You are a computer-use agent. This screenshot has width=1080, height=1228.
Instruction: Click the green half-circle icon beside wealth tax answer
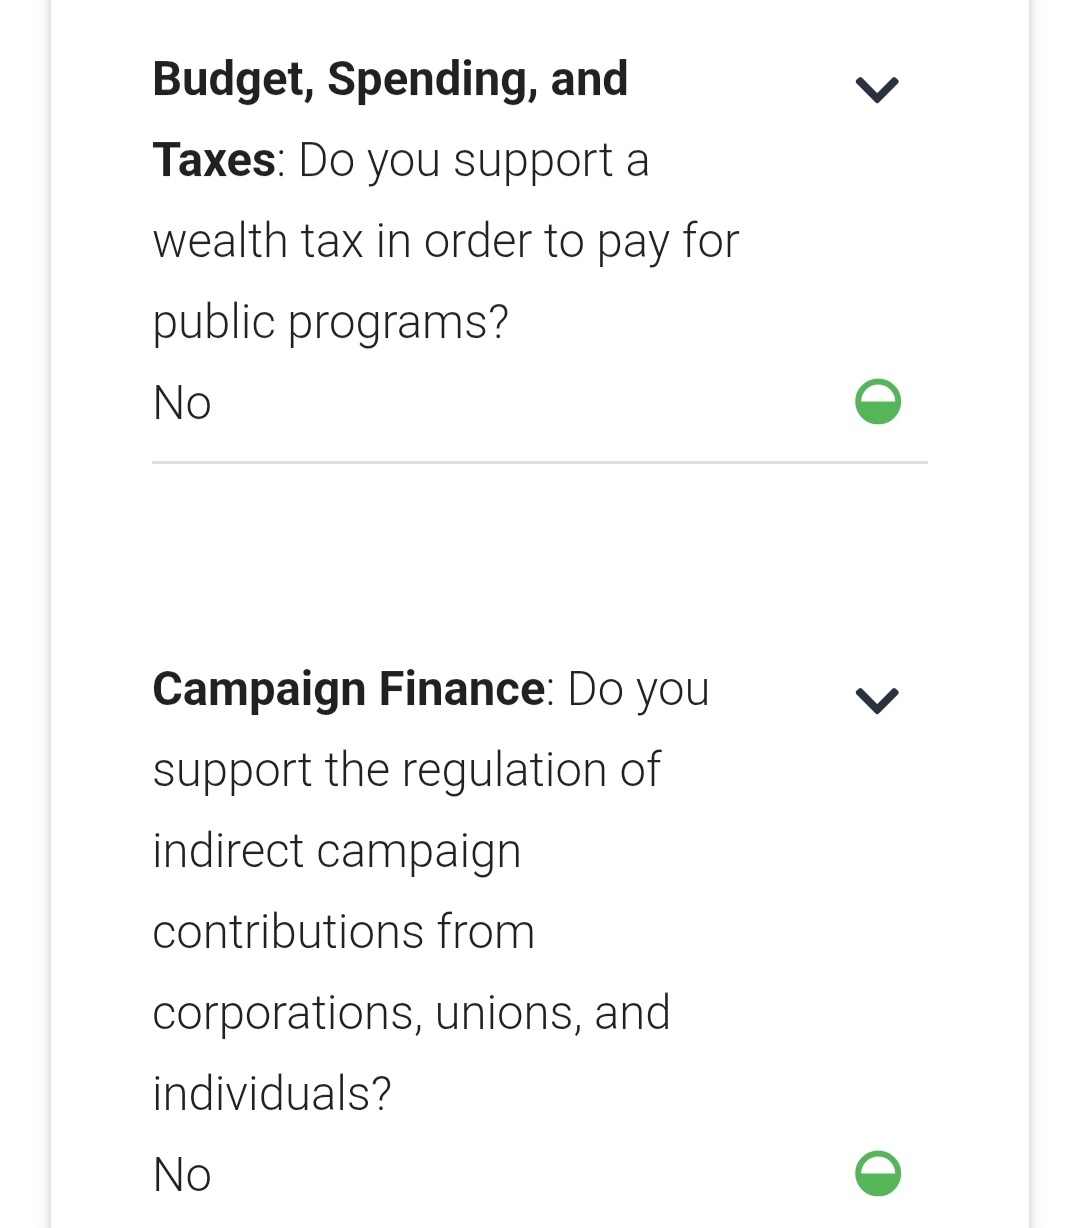(x=878, y=402)
